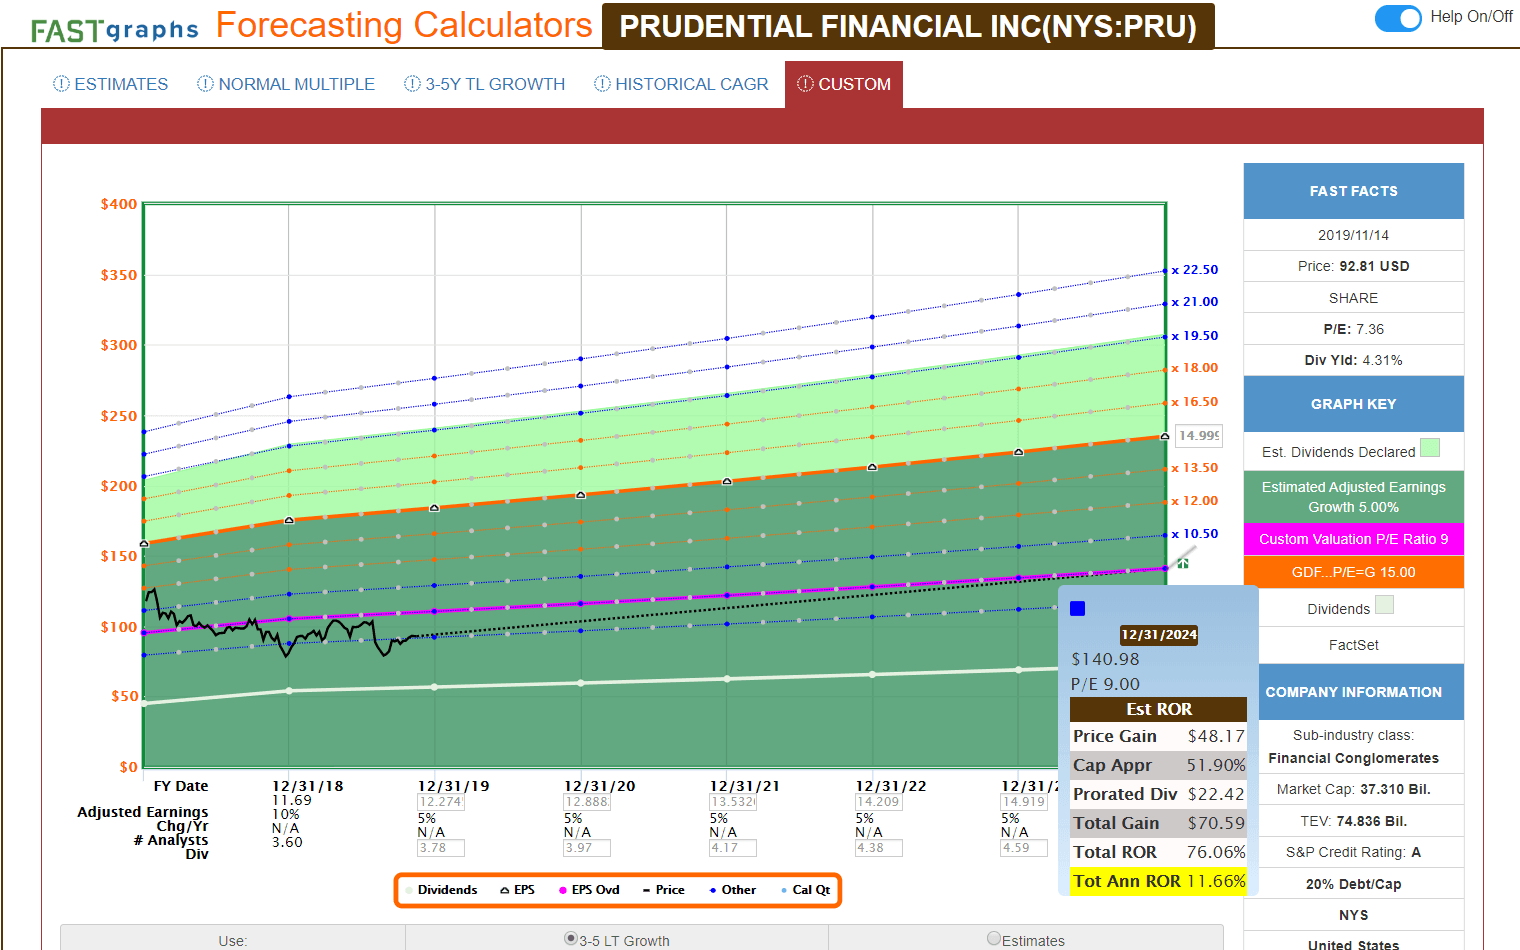The height and width of the screenshot is (950, 1520).
Task: Click the S&P Credit Rating: A row
Action: [x=1354, y=852]
